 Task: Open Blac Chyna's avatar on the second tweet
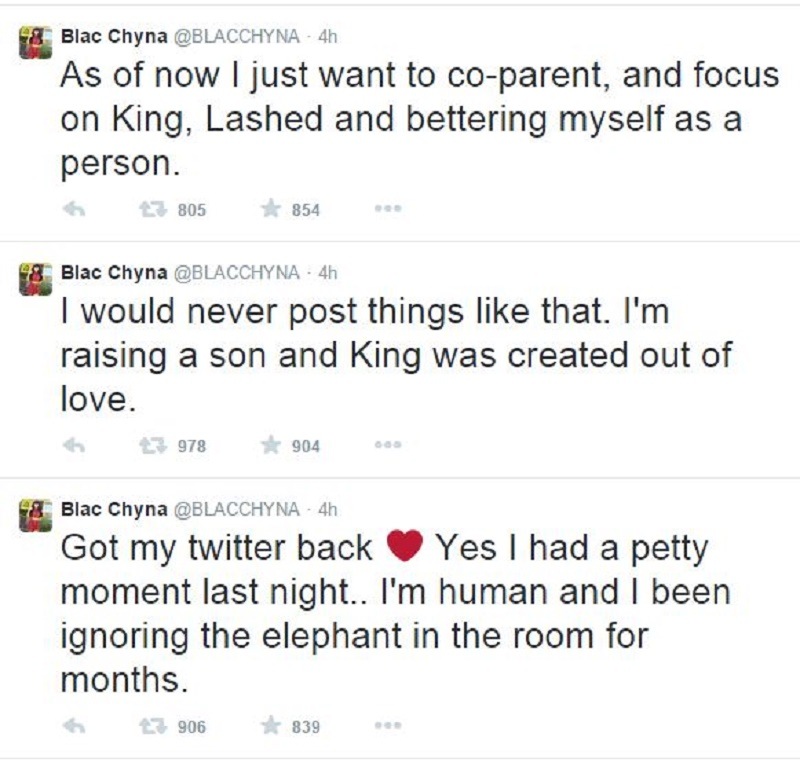[36, 279]
